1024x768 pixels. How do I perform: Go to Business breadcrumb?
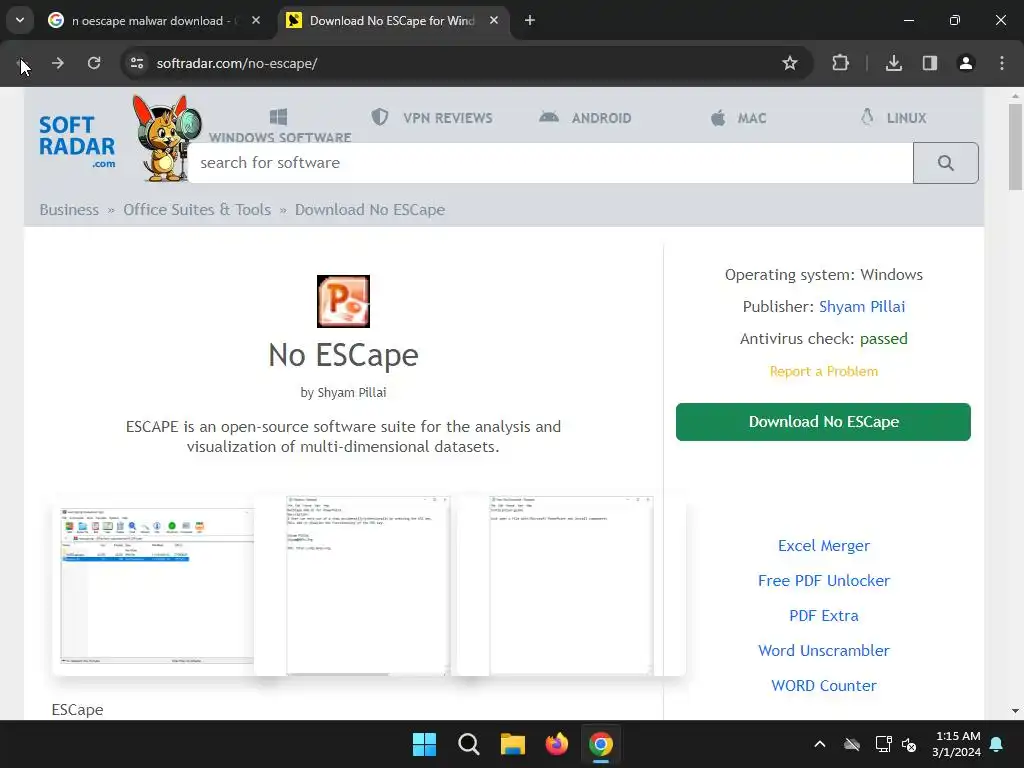69,210
